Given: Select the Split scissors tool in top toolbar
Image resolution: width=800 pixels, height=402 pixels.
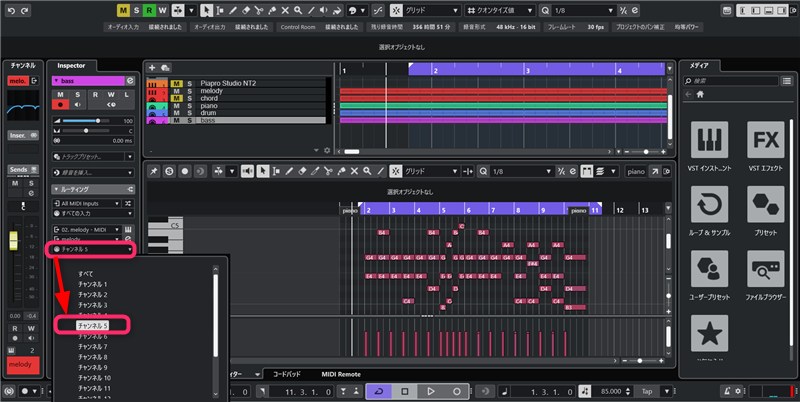Looking at the screenshot, I should click(259, 10).
